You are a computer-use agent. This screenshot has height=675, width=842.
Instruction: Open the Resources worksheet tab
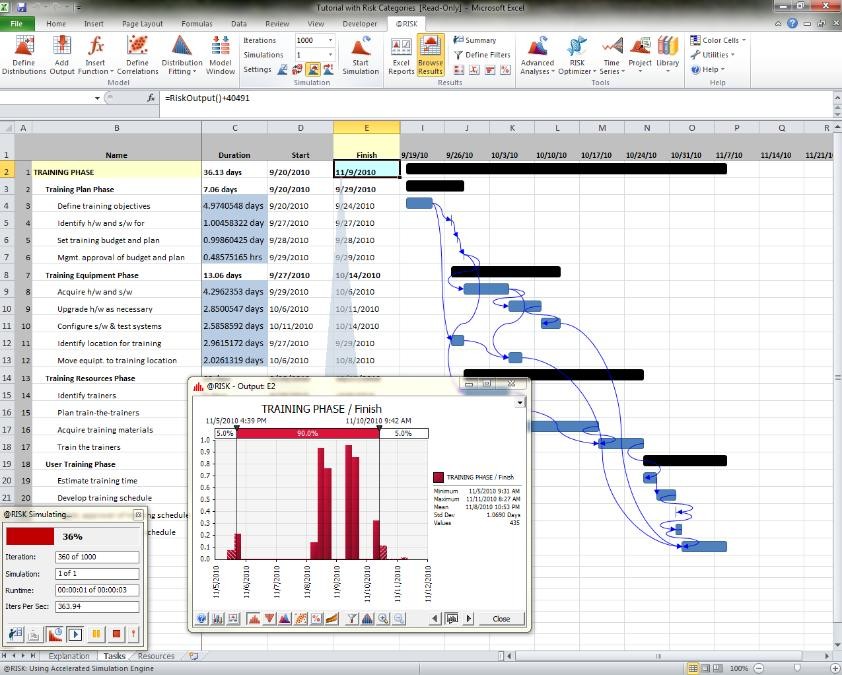click(156, 656)
